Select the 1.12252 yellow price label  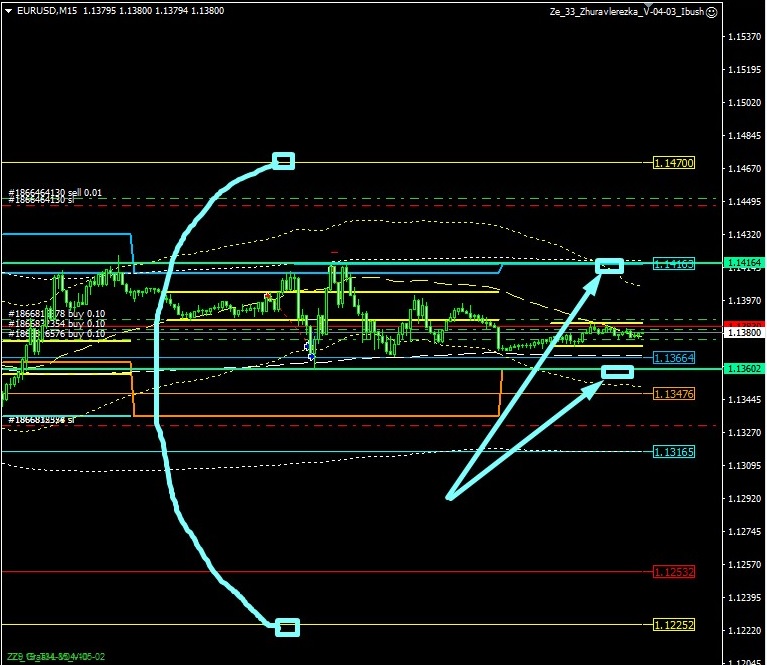coord(673,624)
